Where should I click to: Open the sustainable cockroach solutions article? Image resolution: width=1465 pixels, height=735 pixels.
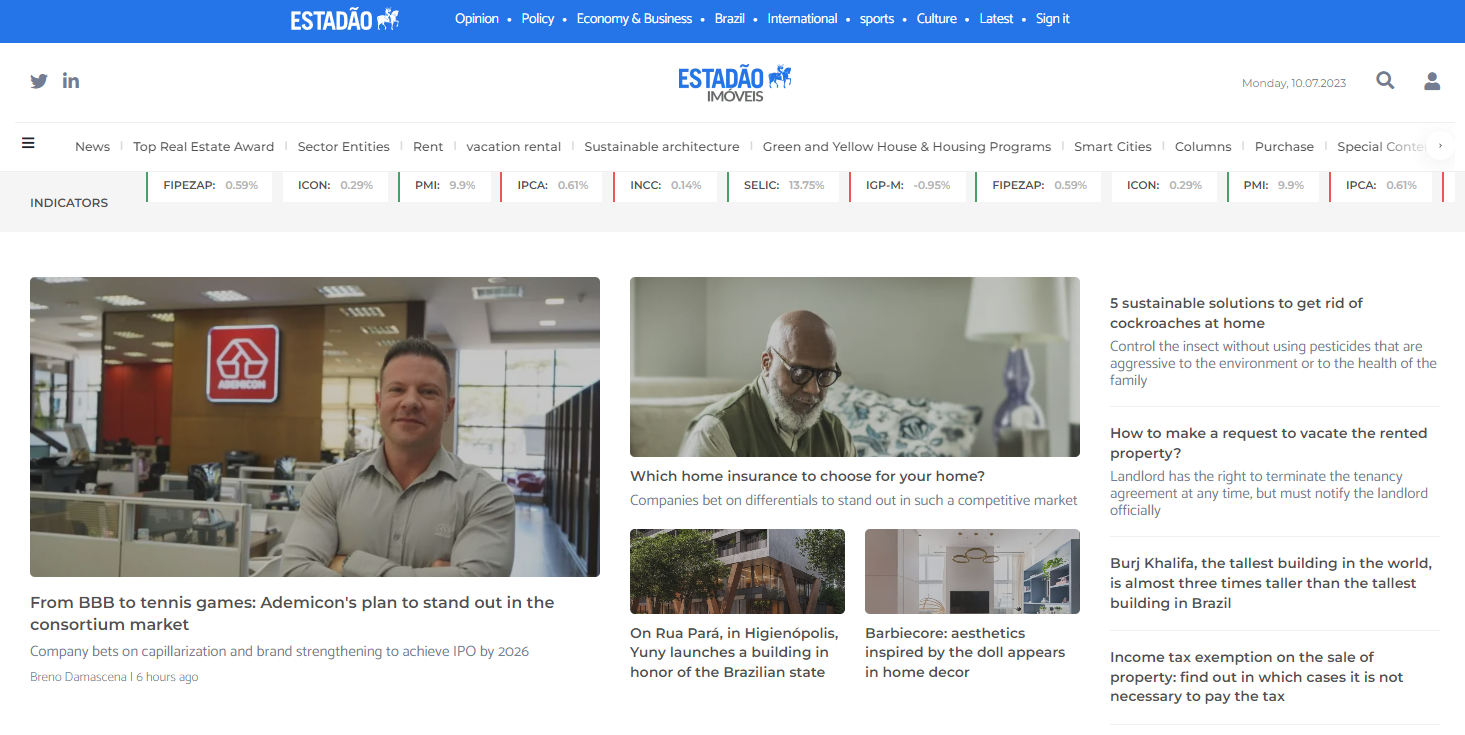coord(1236,313)
